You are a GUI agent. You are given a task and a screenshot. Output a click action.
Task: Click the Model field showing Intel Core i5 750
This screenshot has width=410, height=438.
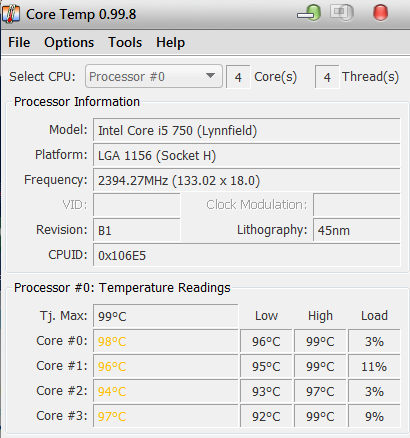point(247,130)
